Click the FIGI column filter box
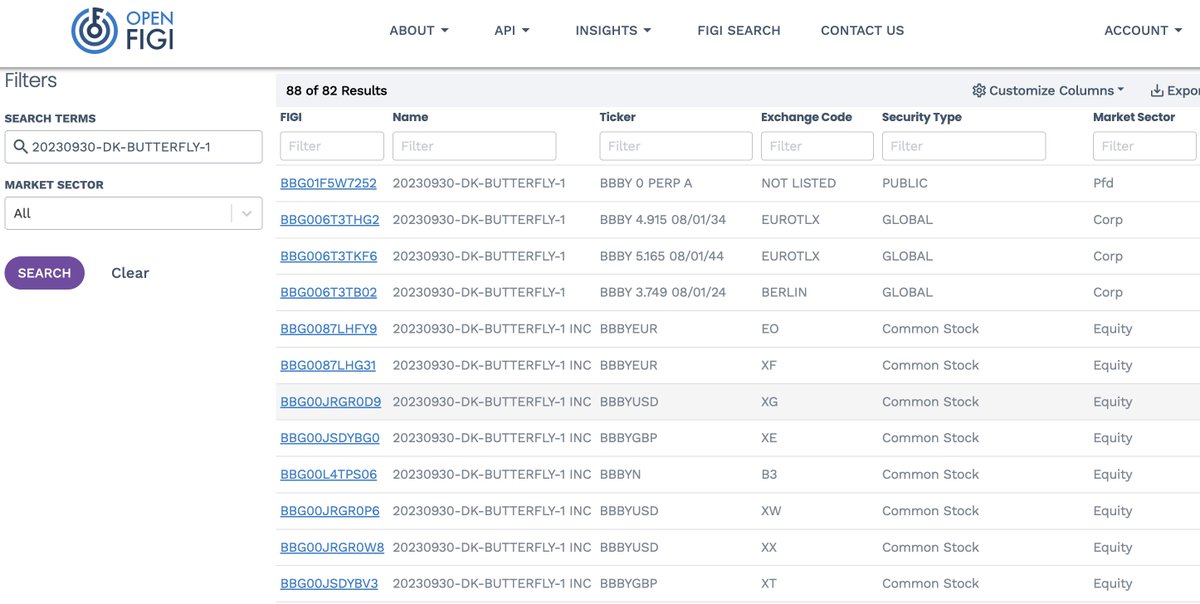 pyautogui.click(x=332, y=146)
